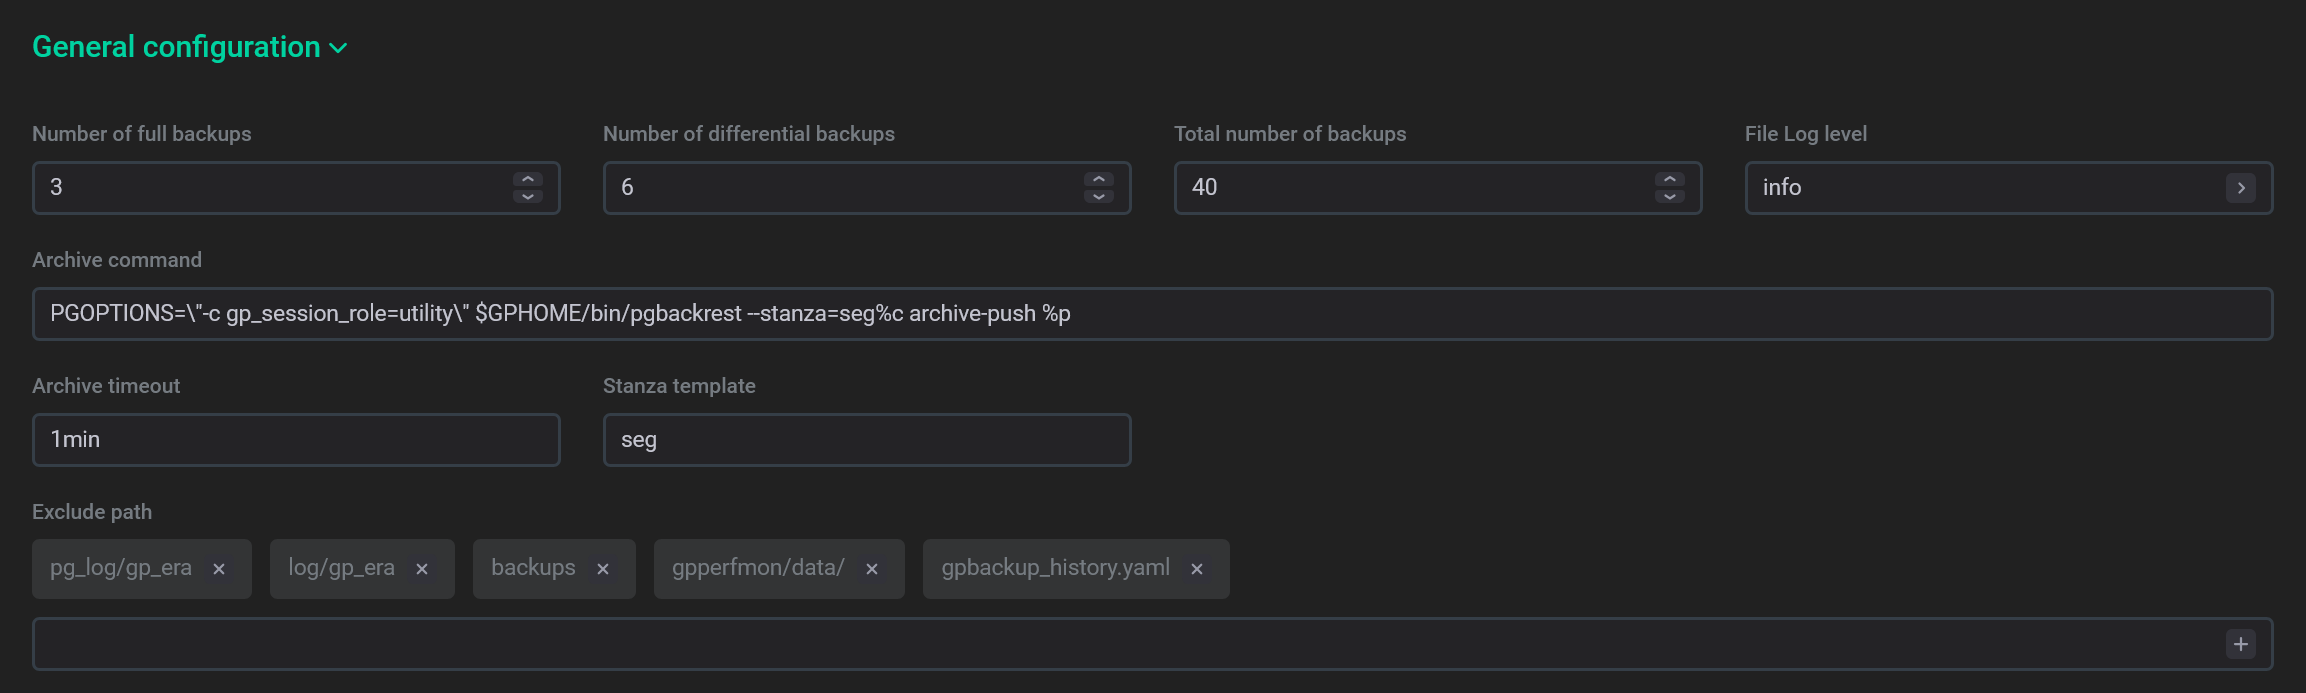Increment the differential backups count
The image size is (2306, 693).
[1099, 179]
